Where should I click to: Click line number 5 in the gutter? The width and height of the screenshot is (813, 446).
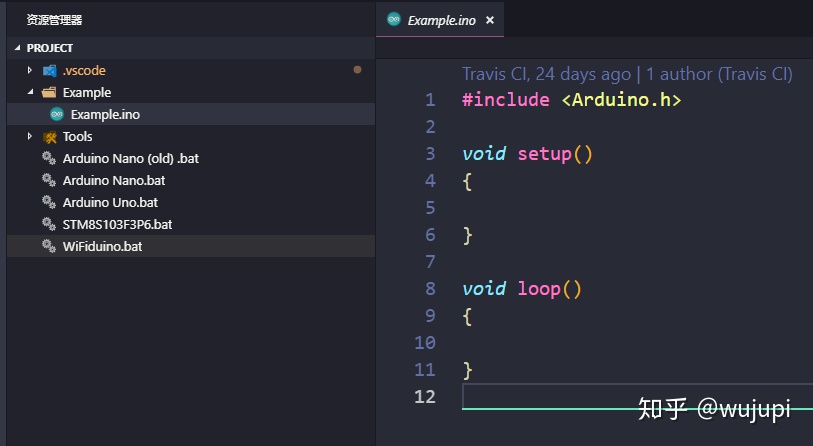(430, 208)
